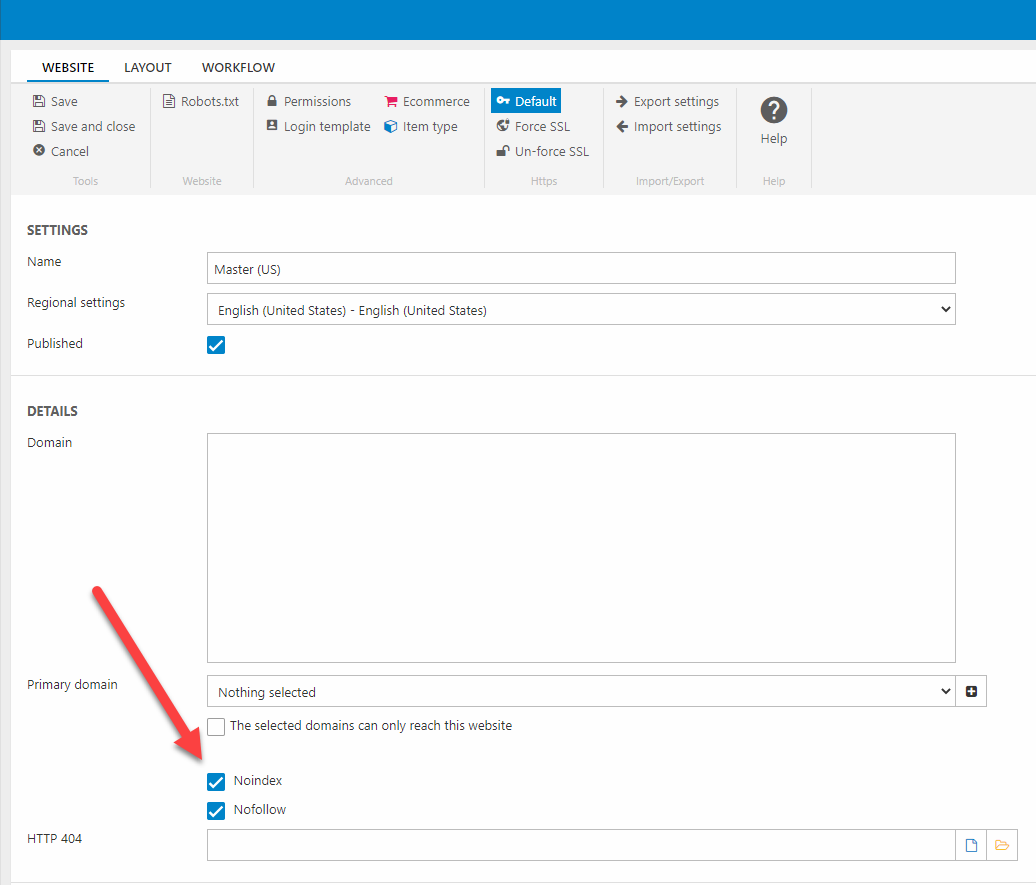Open Permissions with the lock icon
Screen dimensions: 1036x885
309,101
